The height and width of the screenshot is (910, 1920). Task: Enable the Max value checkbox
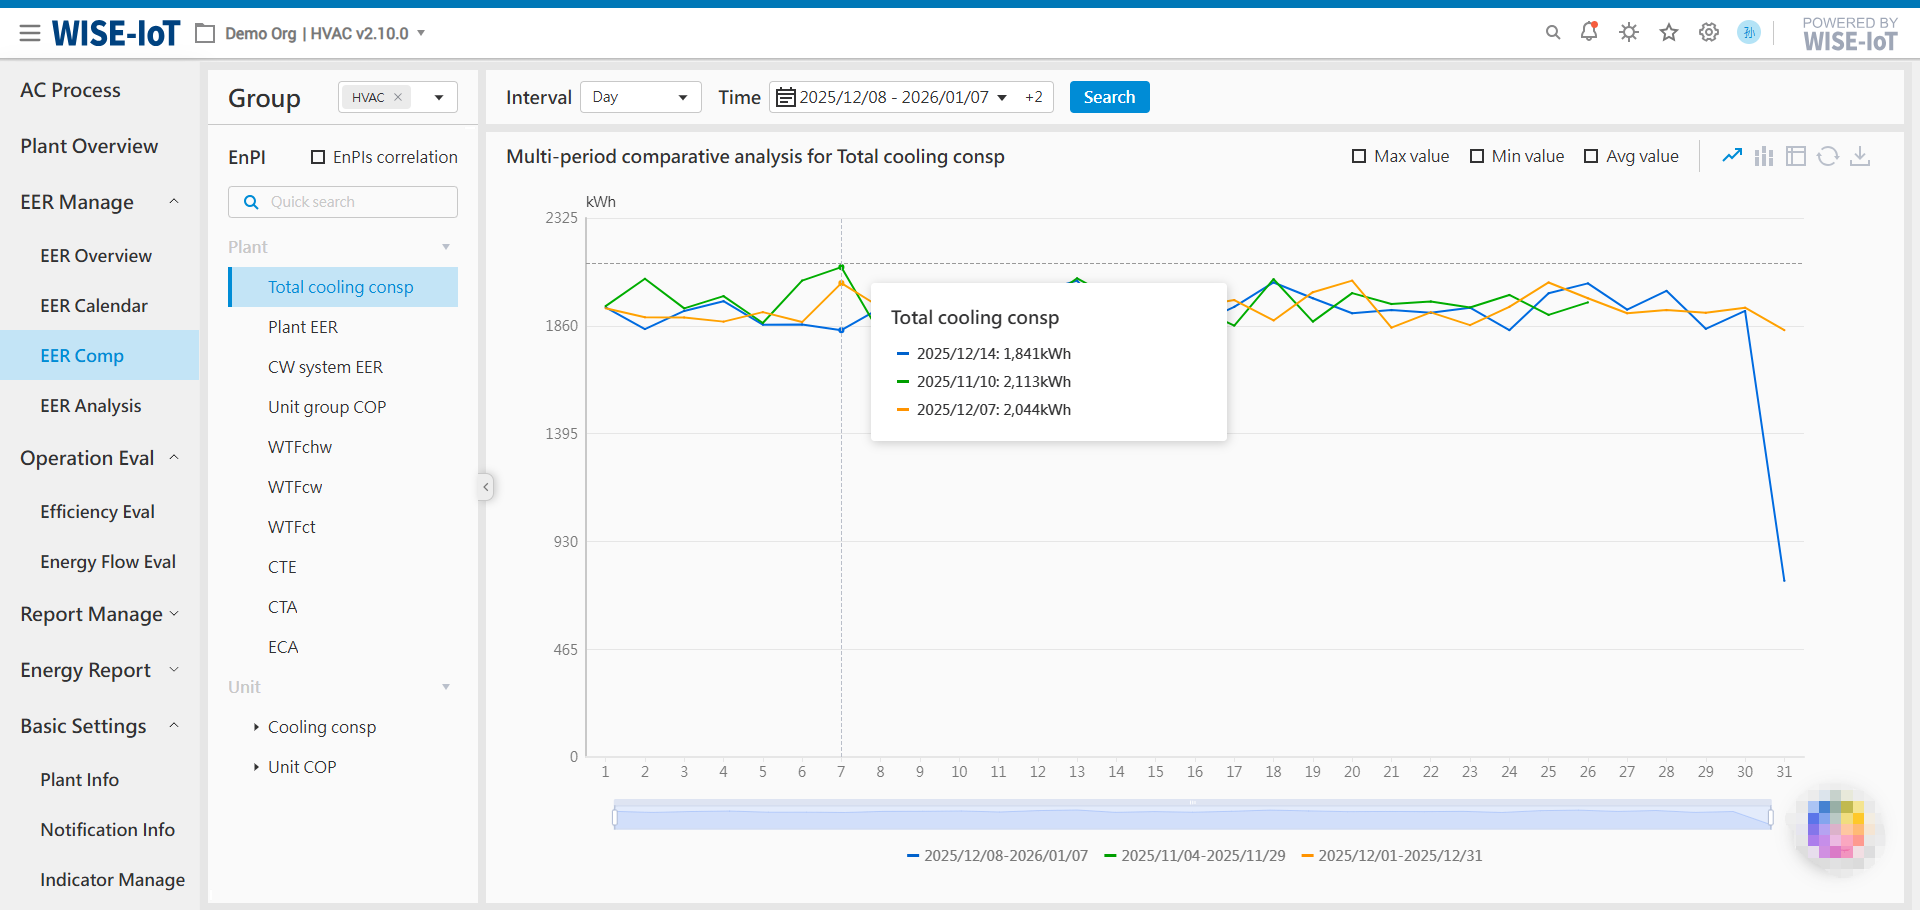[x=1359, y=156]
